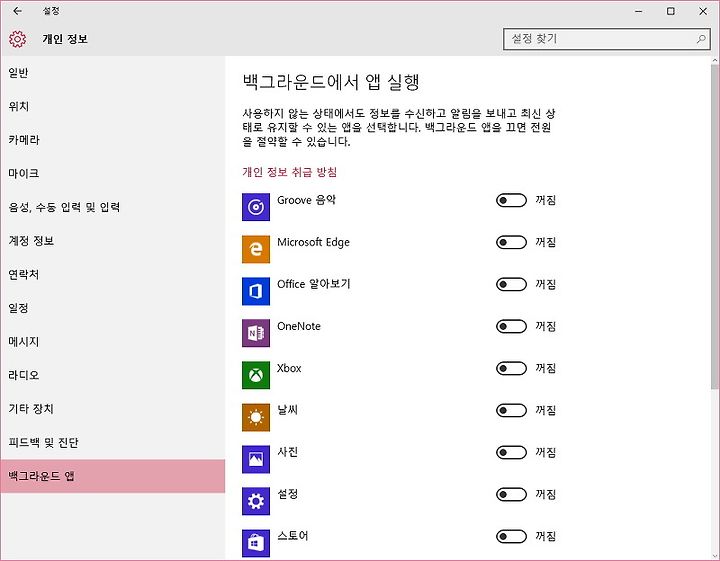Select 연락처 in the sidebar
Image resolution: width=720 pixels, height=561 pixels.
[112, 274]
